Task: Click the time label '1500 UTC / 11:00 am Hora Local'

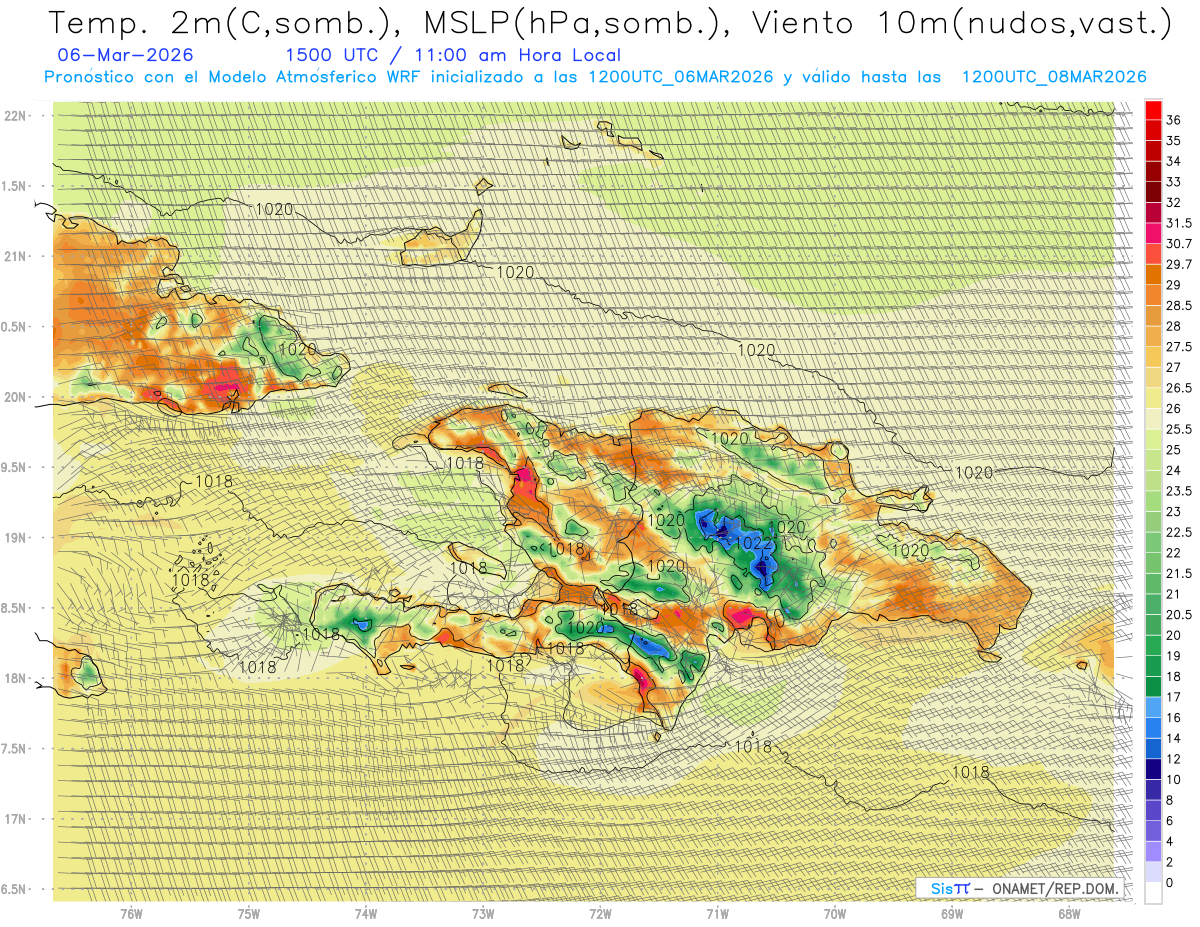Action: tap(453, 56)
